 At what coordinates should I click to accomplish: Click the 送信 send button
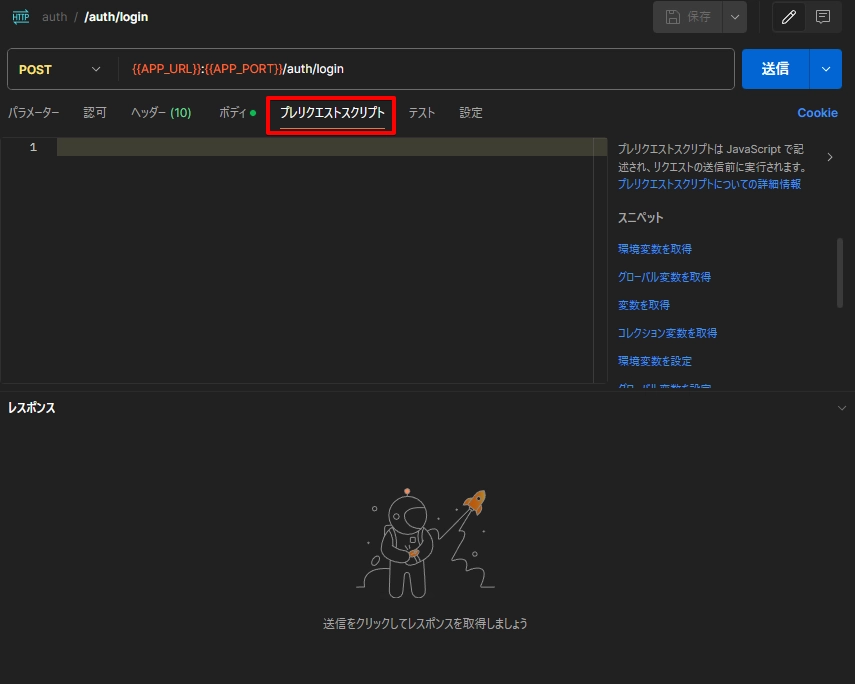pyautogui.click(x=775, y=69)
